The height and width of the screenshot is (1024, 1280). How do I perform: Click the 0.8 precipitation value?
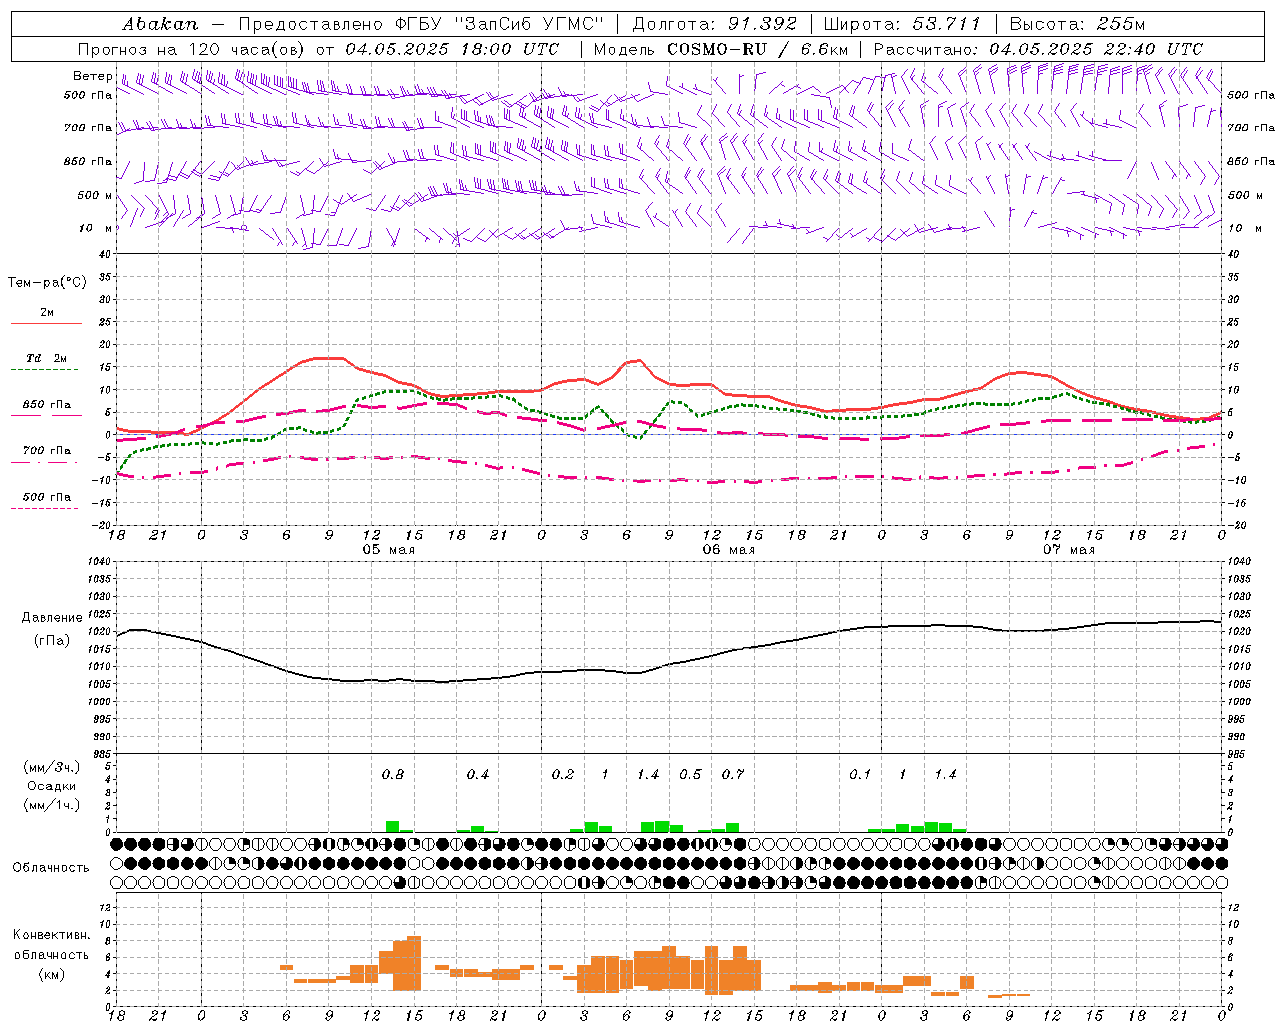393,774
